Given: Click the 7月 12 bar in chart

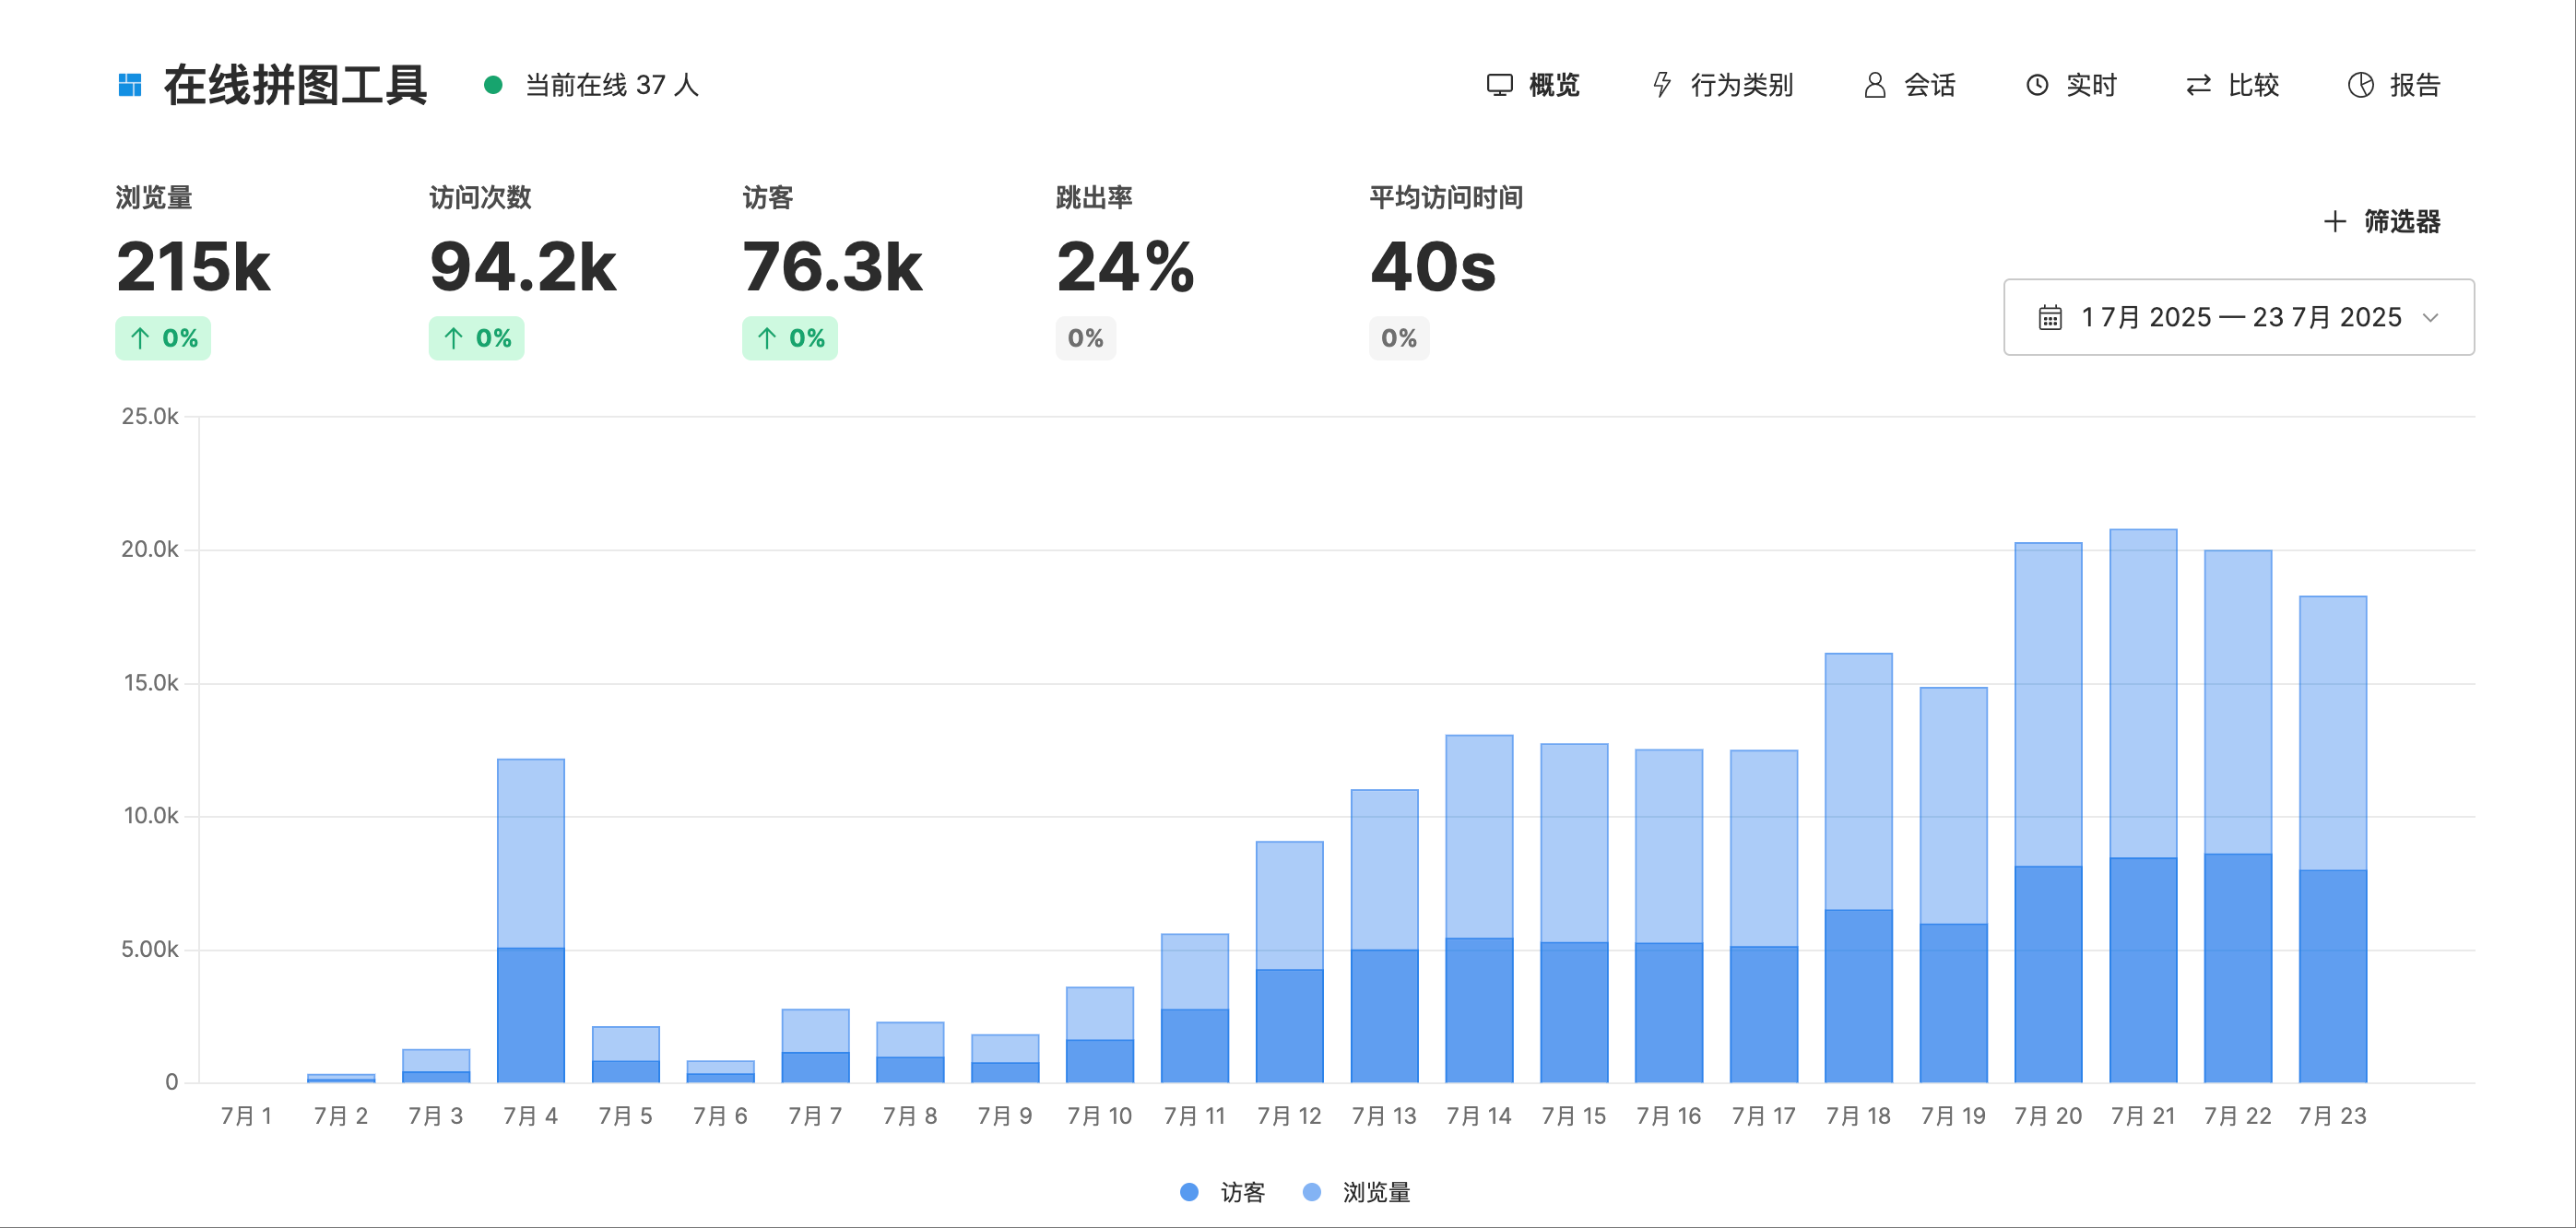Looking at the screenshot, I should click(x=1290, y=961).
